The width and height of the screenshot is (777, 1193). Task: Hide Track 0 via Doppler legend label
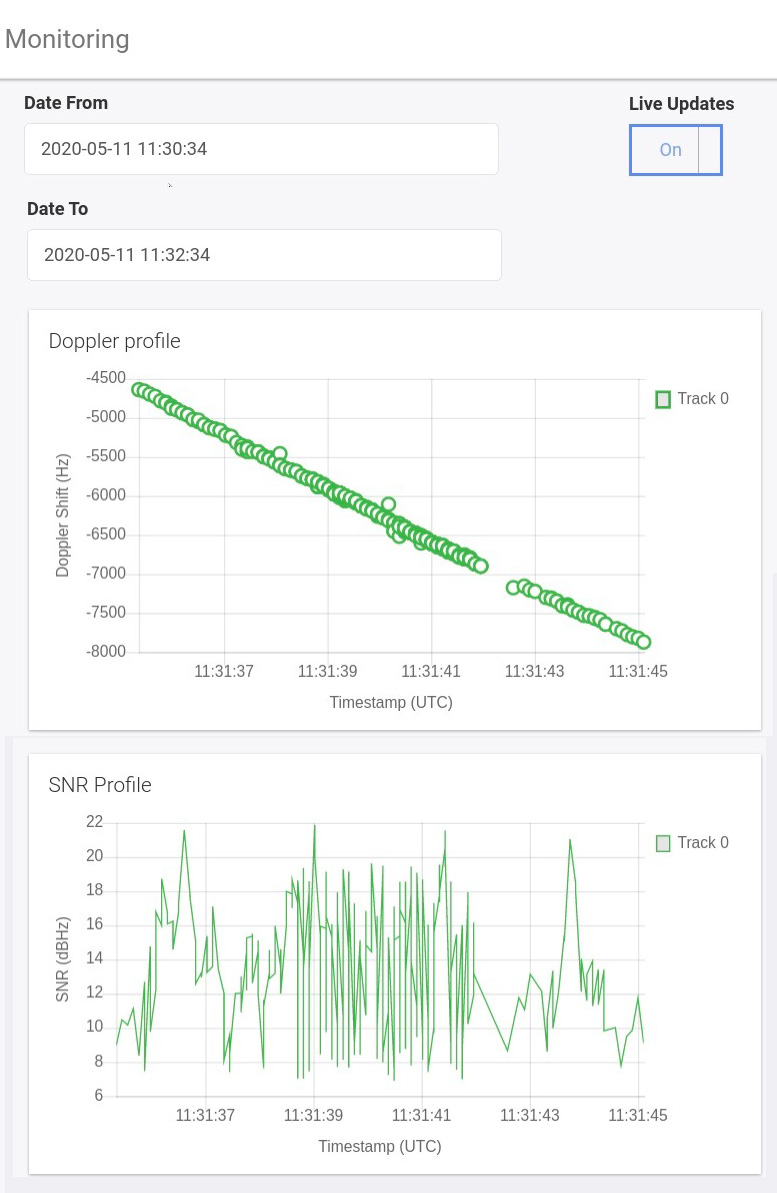click(702, 399)
